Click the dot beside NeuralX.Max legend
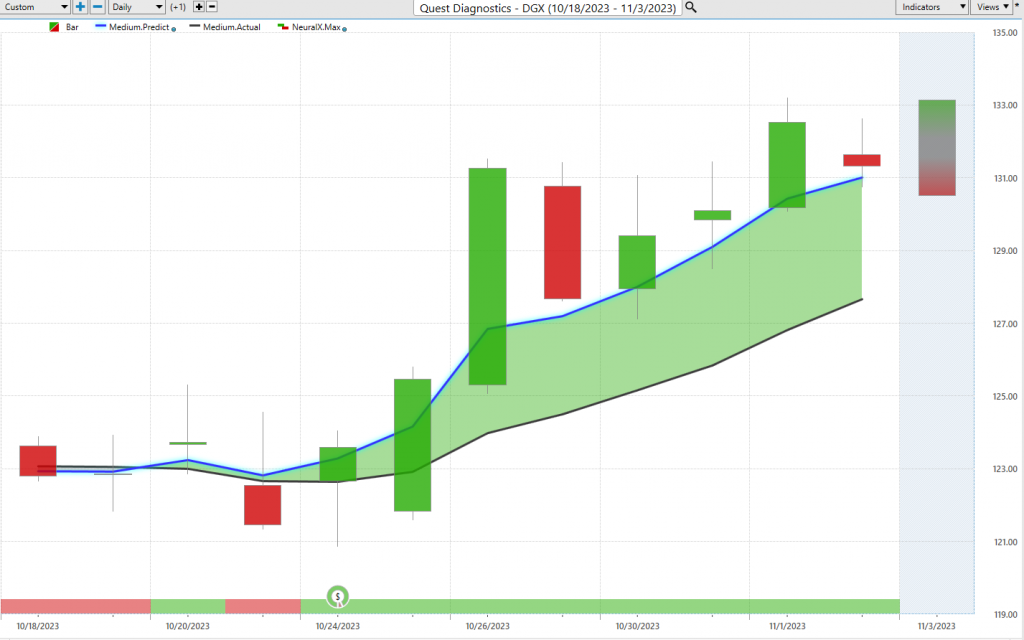The width and height of the screenshot is (1024, 640). click(x=345, y=29)
